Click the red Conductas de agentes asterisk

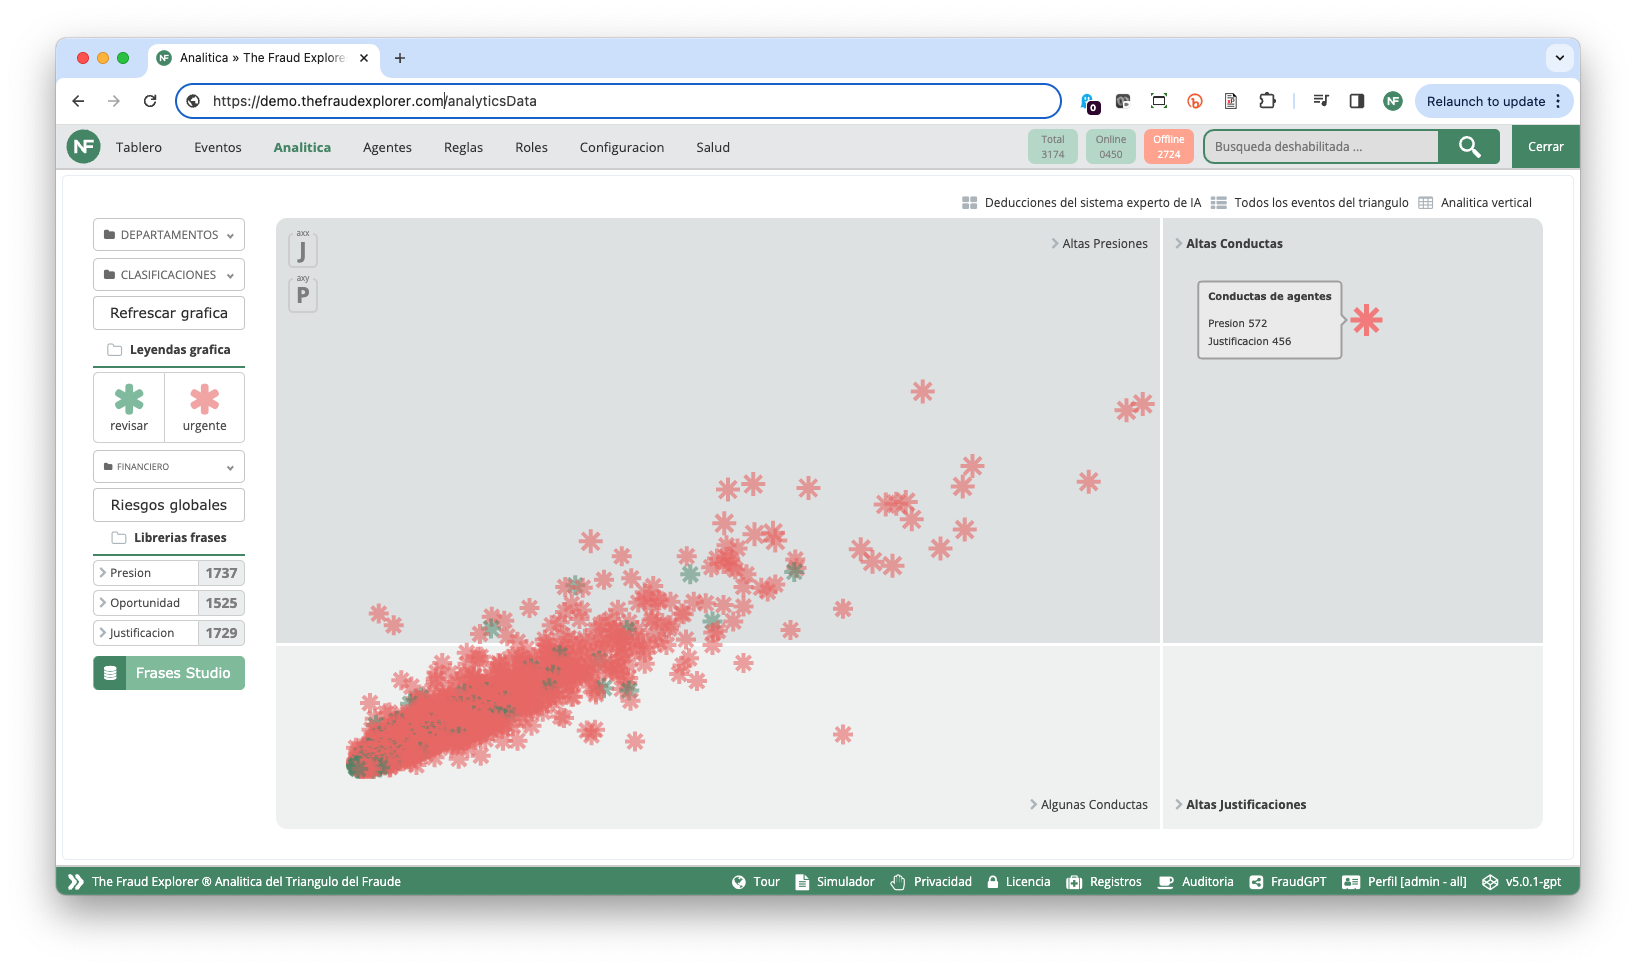(x=1366, y=320)
